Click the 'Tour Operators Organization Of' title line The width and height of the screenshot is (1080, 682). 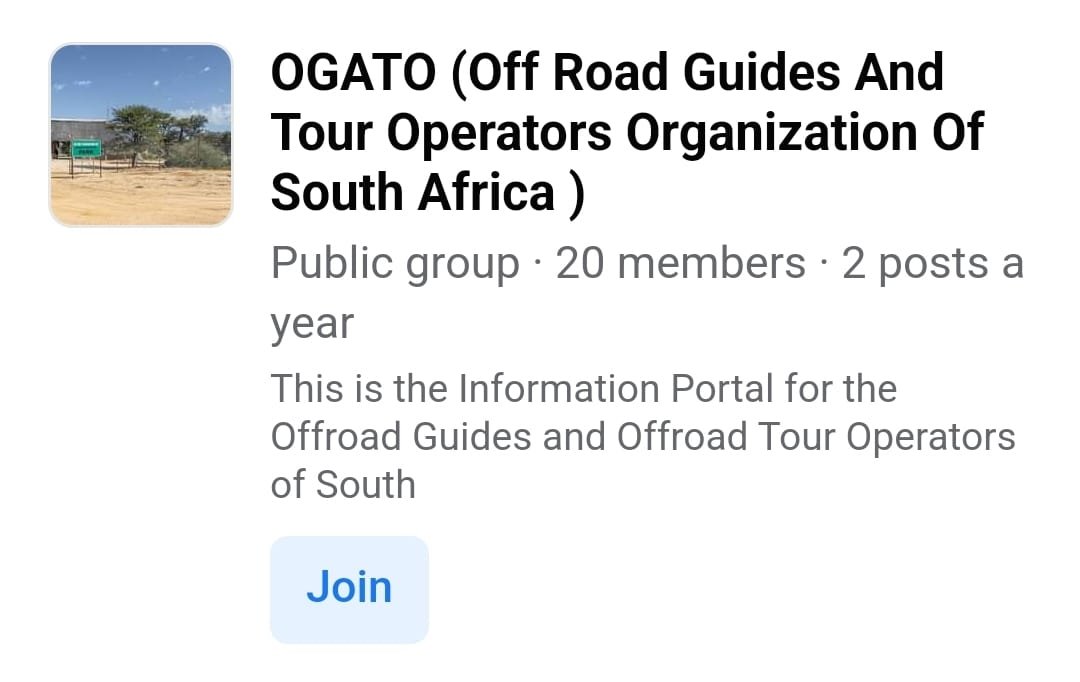627,132
